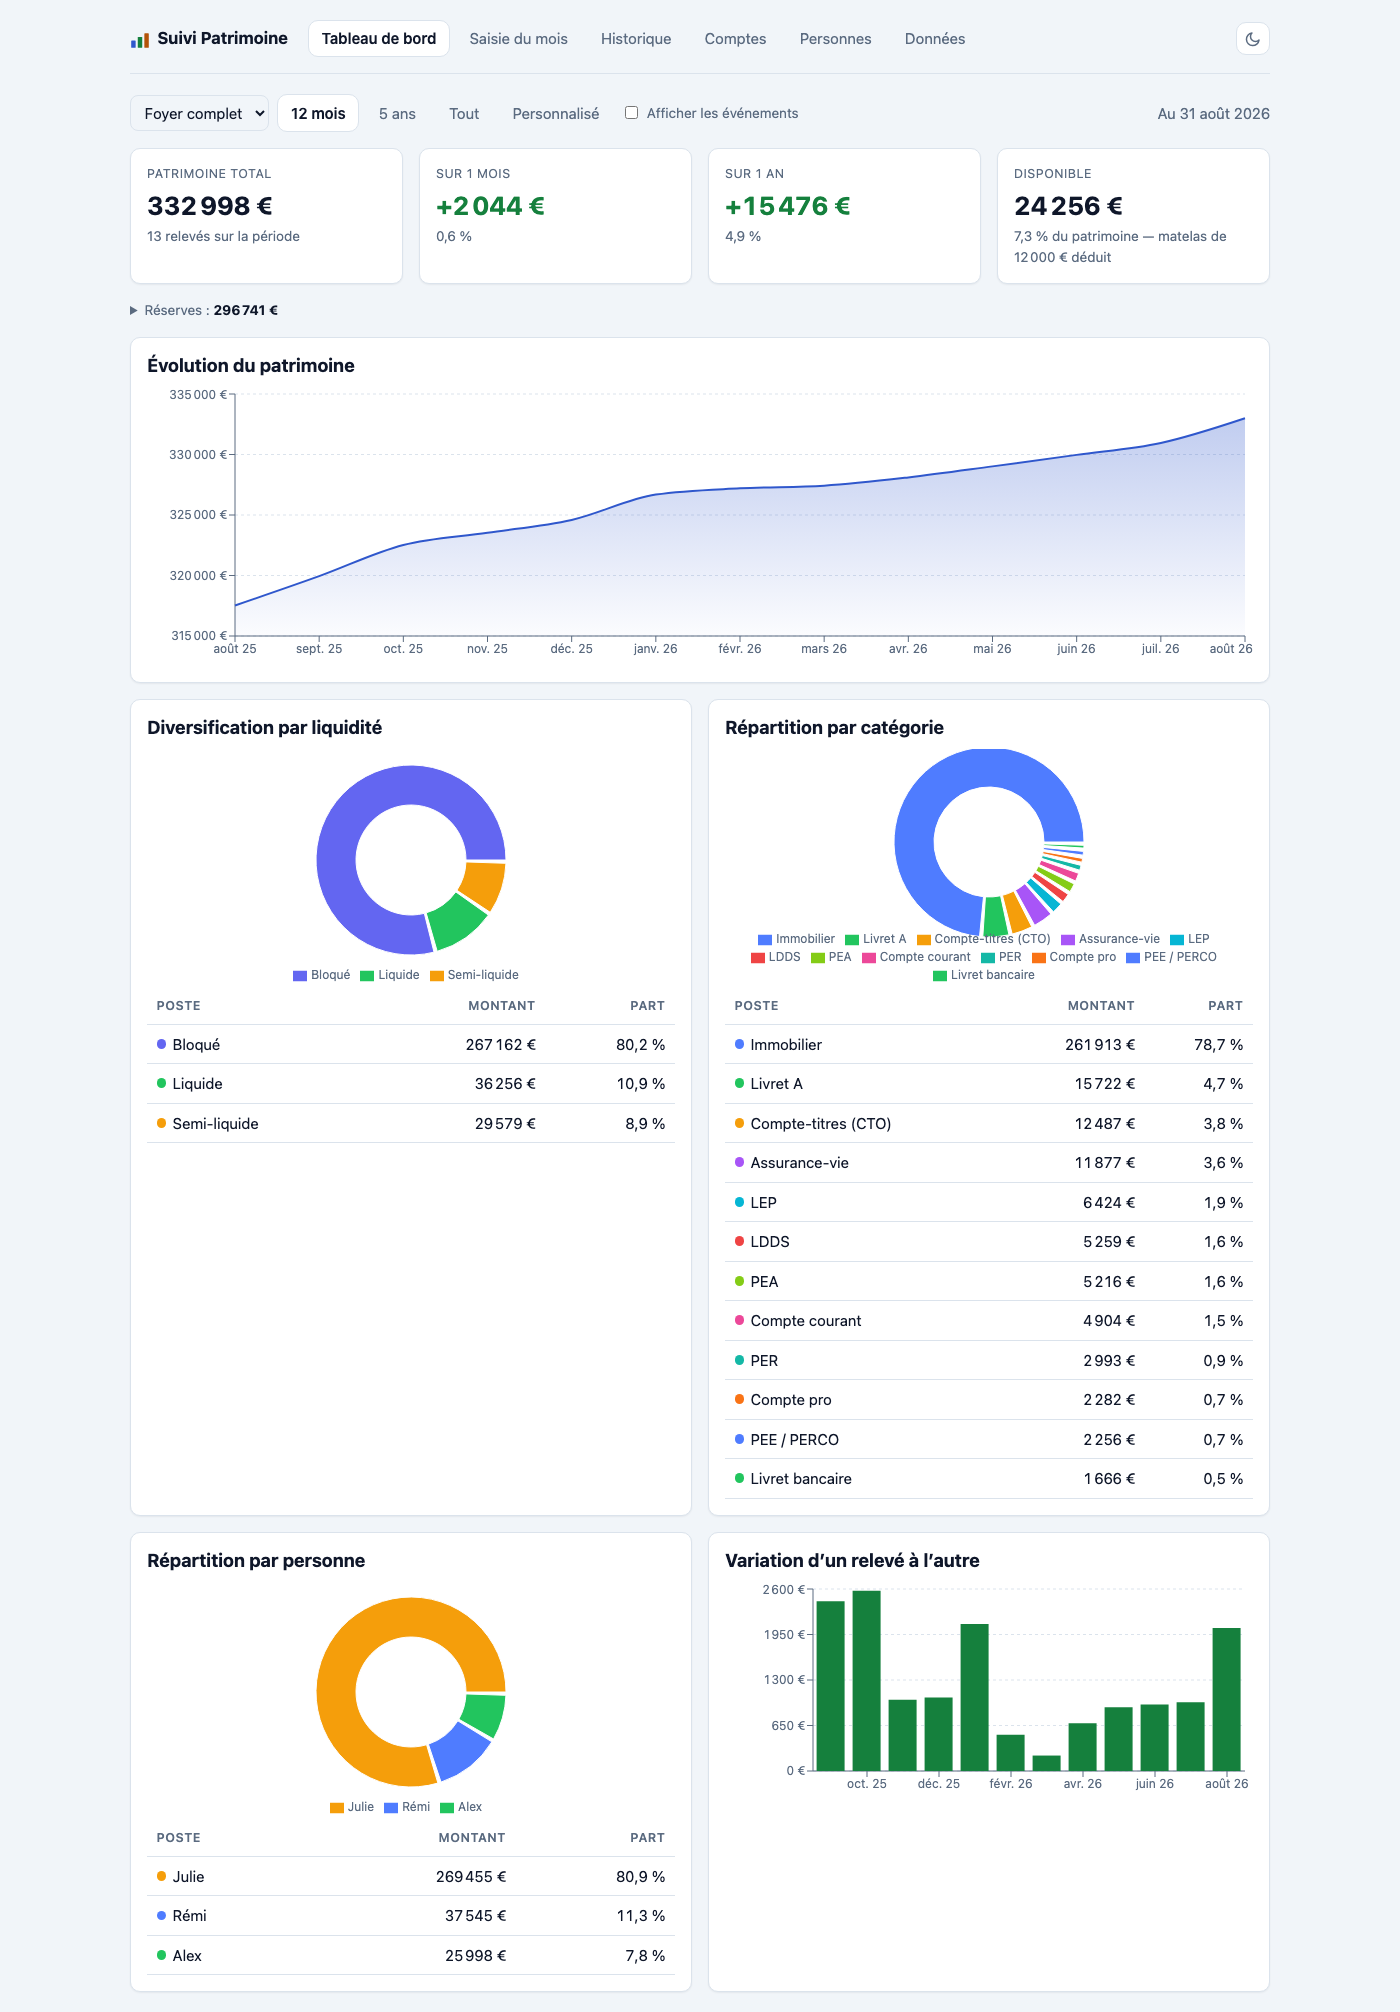Toggle Bloqué in the liquidité chart legend

click(322, 975)
